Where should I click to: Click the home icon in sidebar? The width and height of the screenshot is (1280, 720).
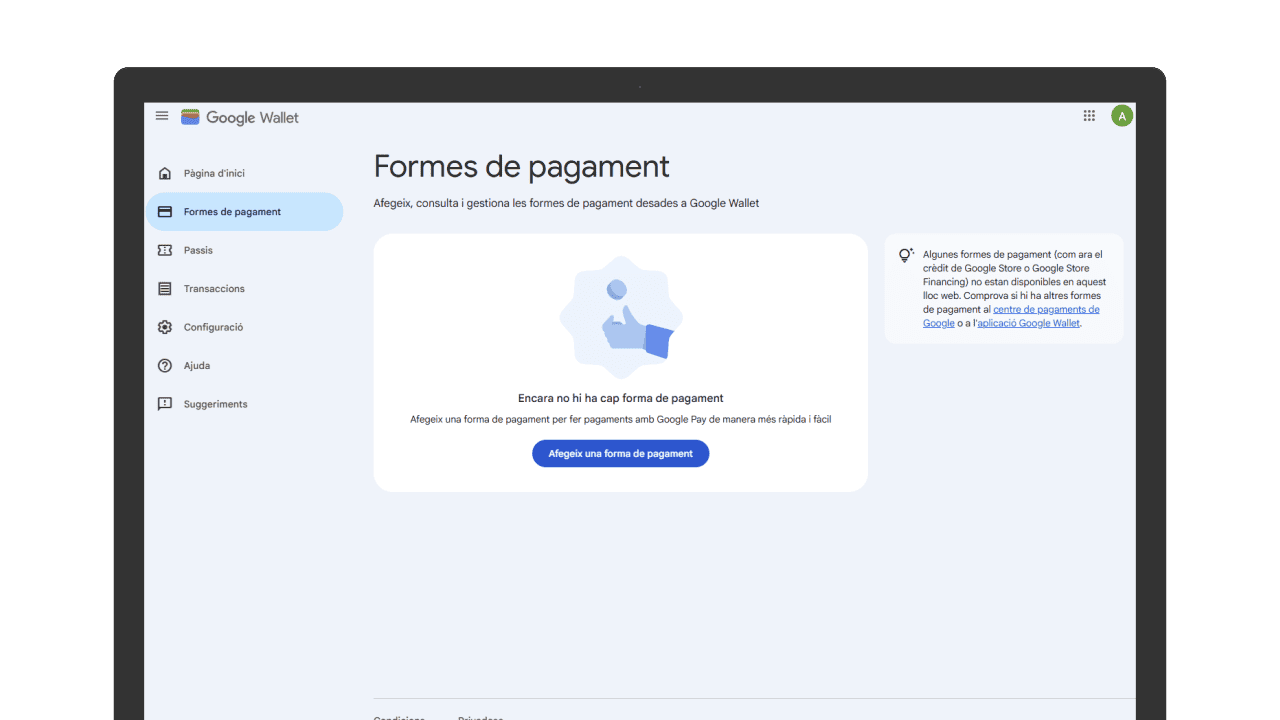point(165,174)
